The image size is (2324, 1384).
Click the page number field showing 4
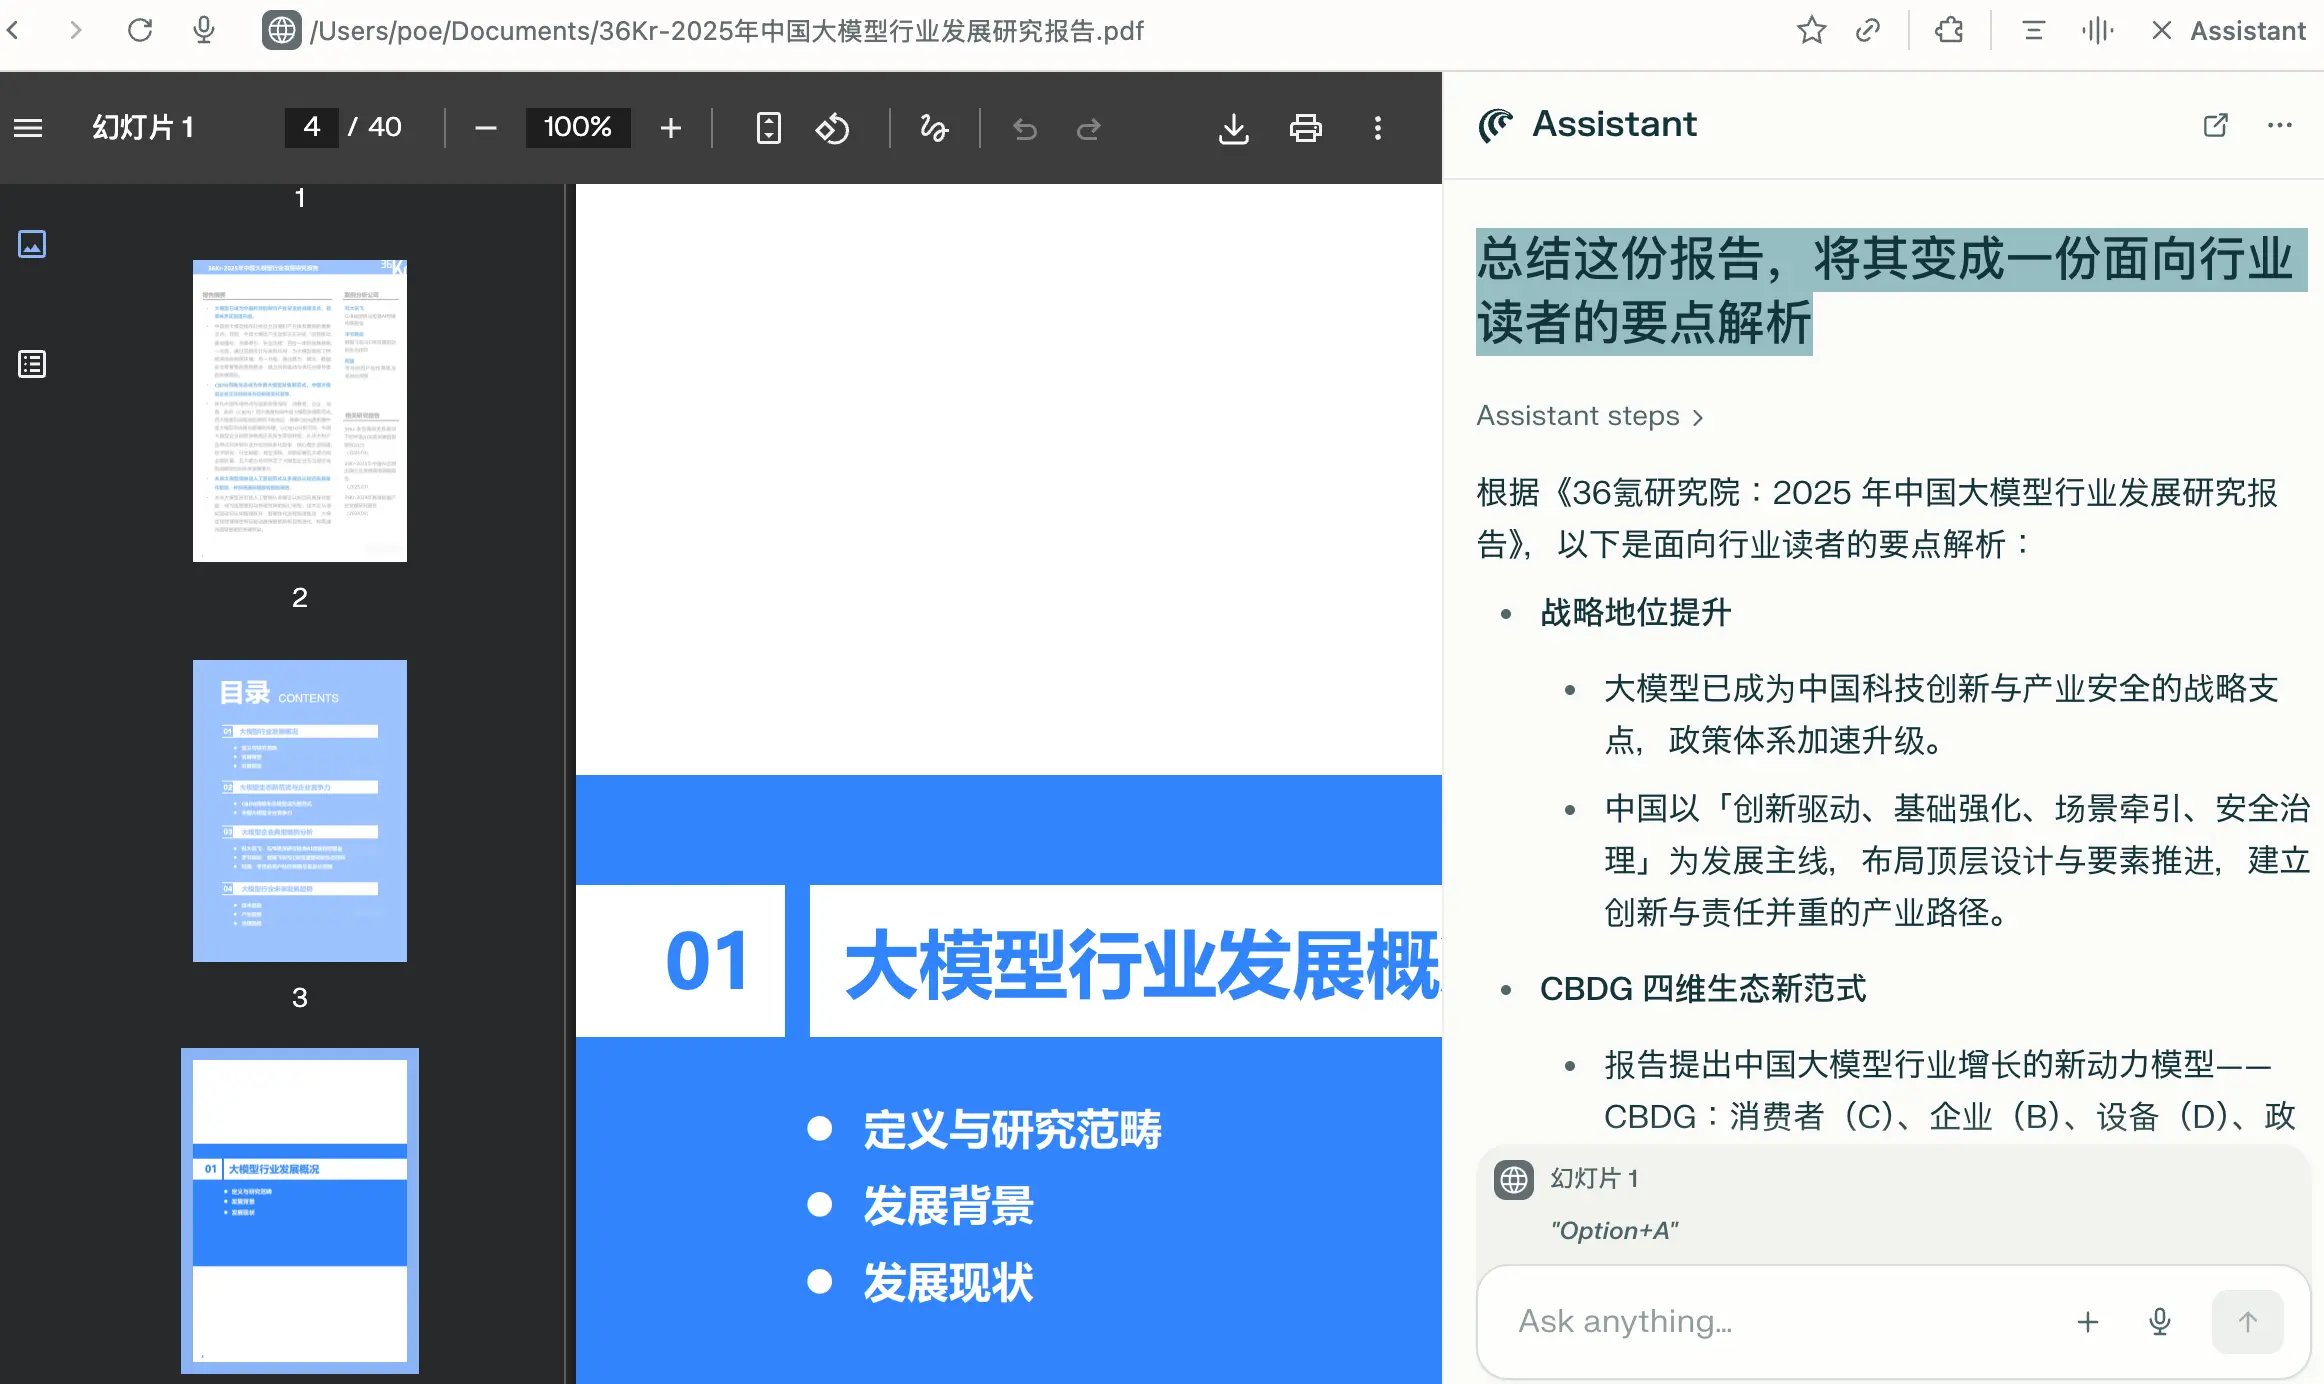tap(312, 127)
